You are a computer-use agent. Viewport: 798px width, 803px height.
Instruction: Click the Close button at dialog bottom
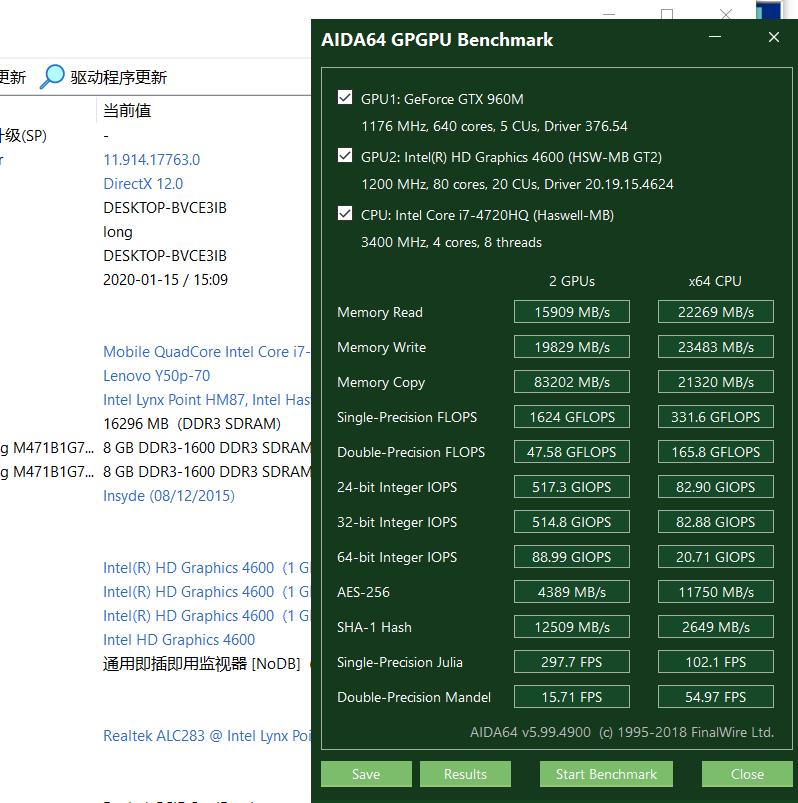(746, 774)
